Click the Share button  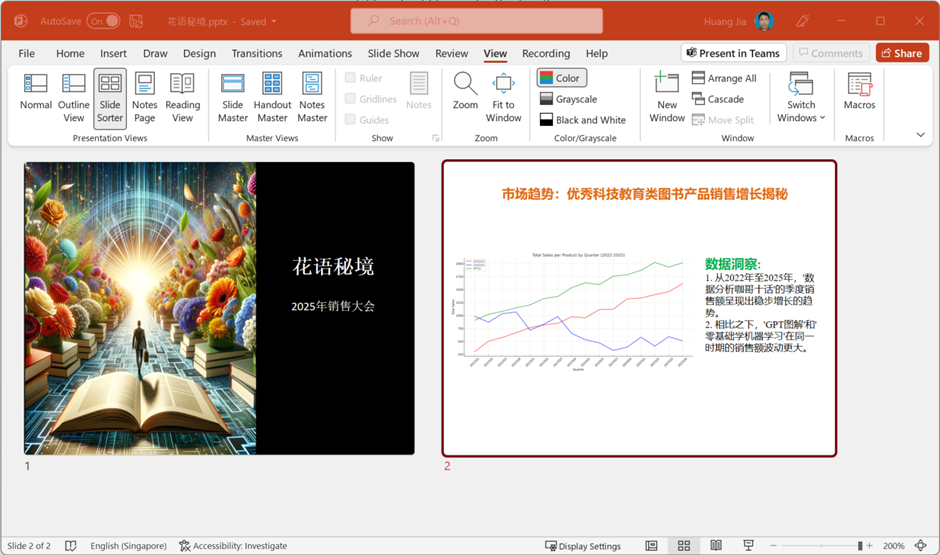tap(902, 53)
